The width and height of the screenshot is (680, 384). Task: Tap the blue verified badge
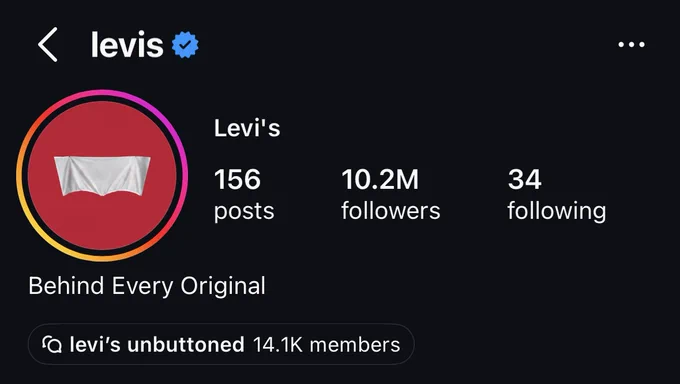click(x=185, y=45)
